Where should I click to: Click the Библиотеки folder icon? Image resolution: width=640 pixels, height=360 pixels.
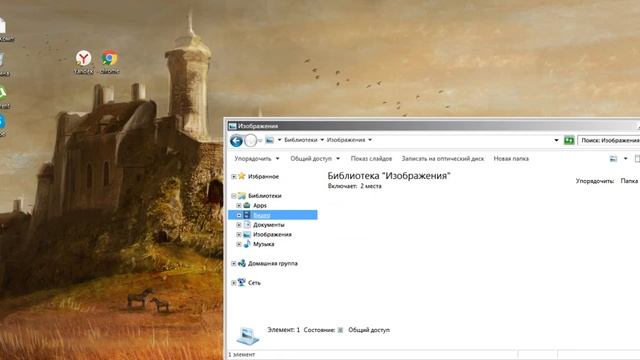242,196
